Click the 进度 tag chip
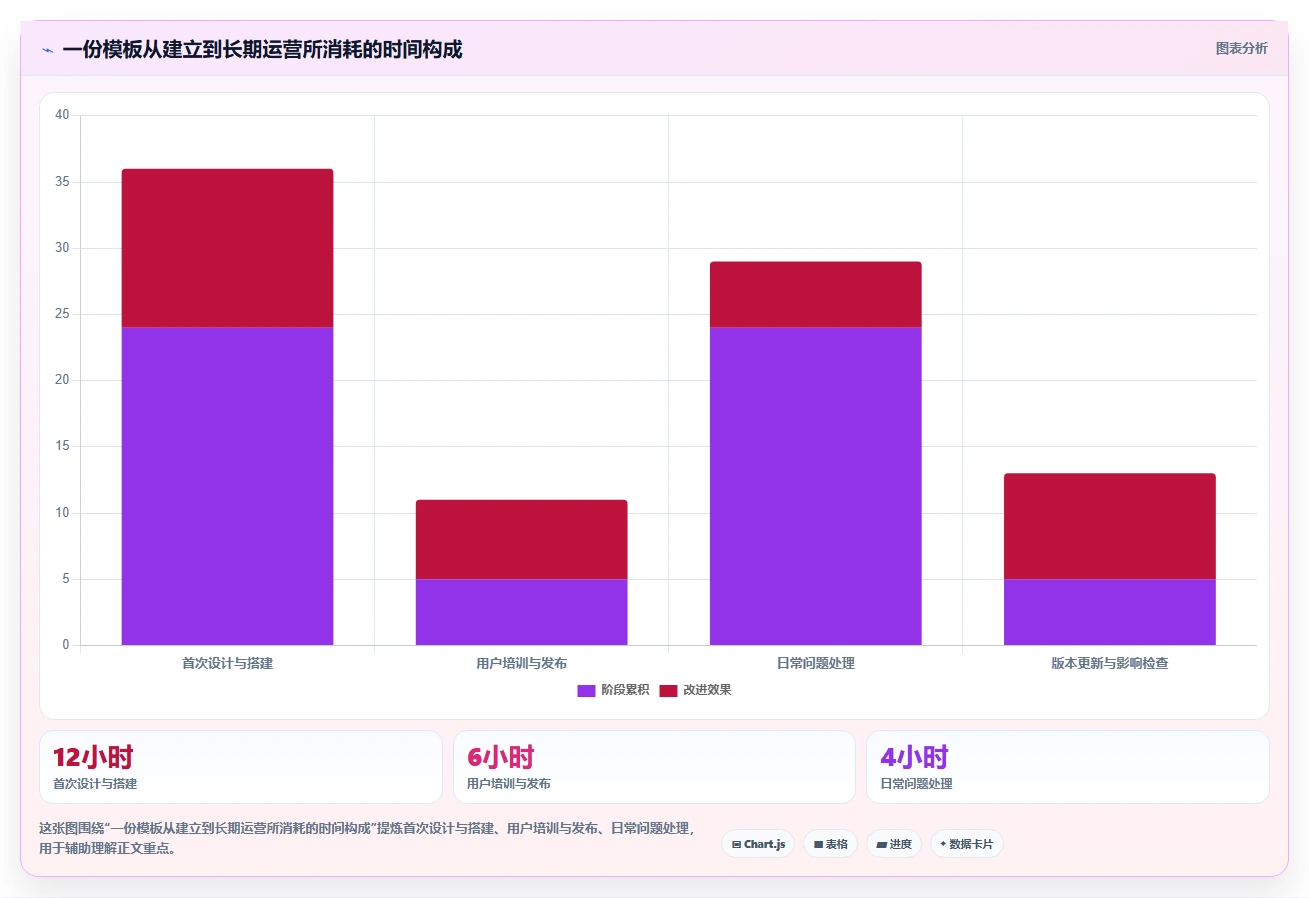The image size is (1309, 898). click(x=894, y=844)
